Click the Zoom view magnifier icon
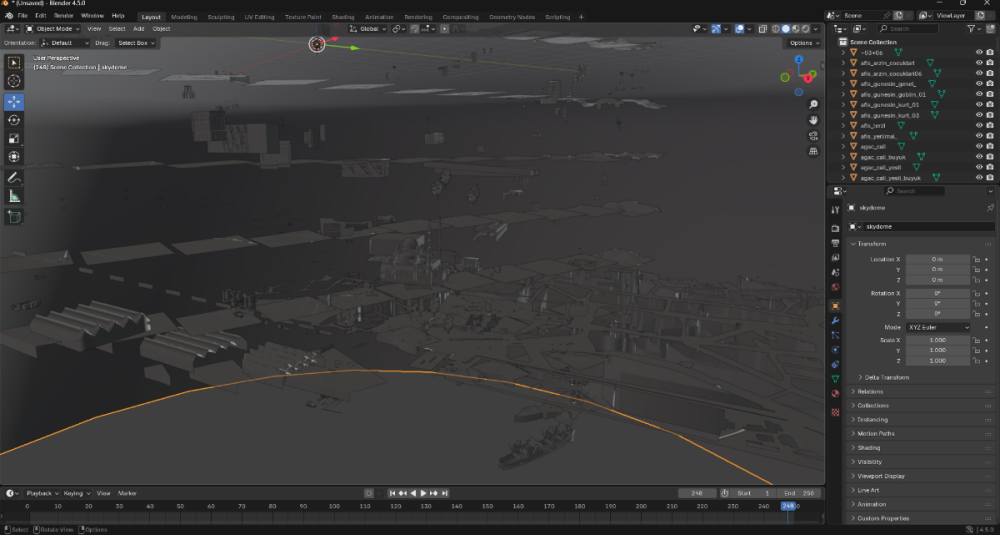 813,102
